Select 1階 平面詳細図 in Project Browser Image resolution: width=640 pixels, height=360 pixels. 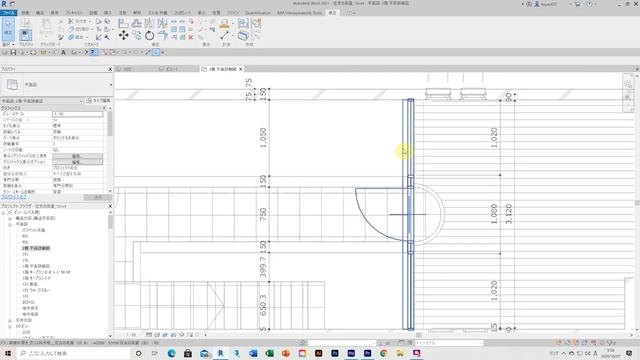click(x=36, y=266)
